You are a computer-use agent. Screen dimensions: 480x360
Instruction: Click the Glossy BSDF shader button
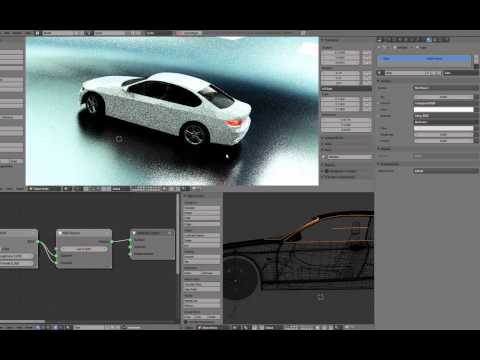tap(445, 116)
